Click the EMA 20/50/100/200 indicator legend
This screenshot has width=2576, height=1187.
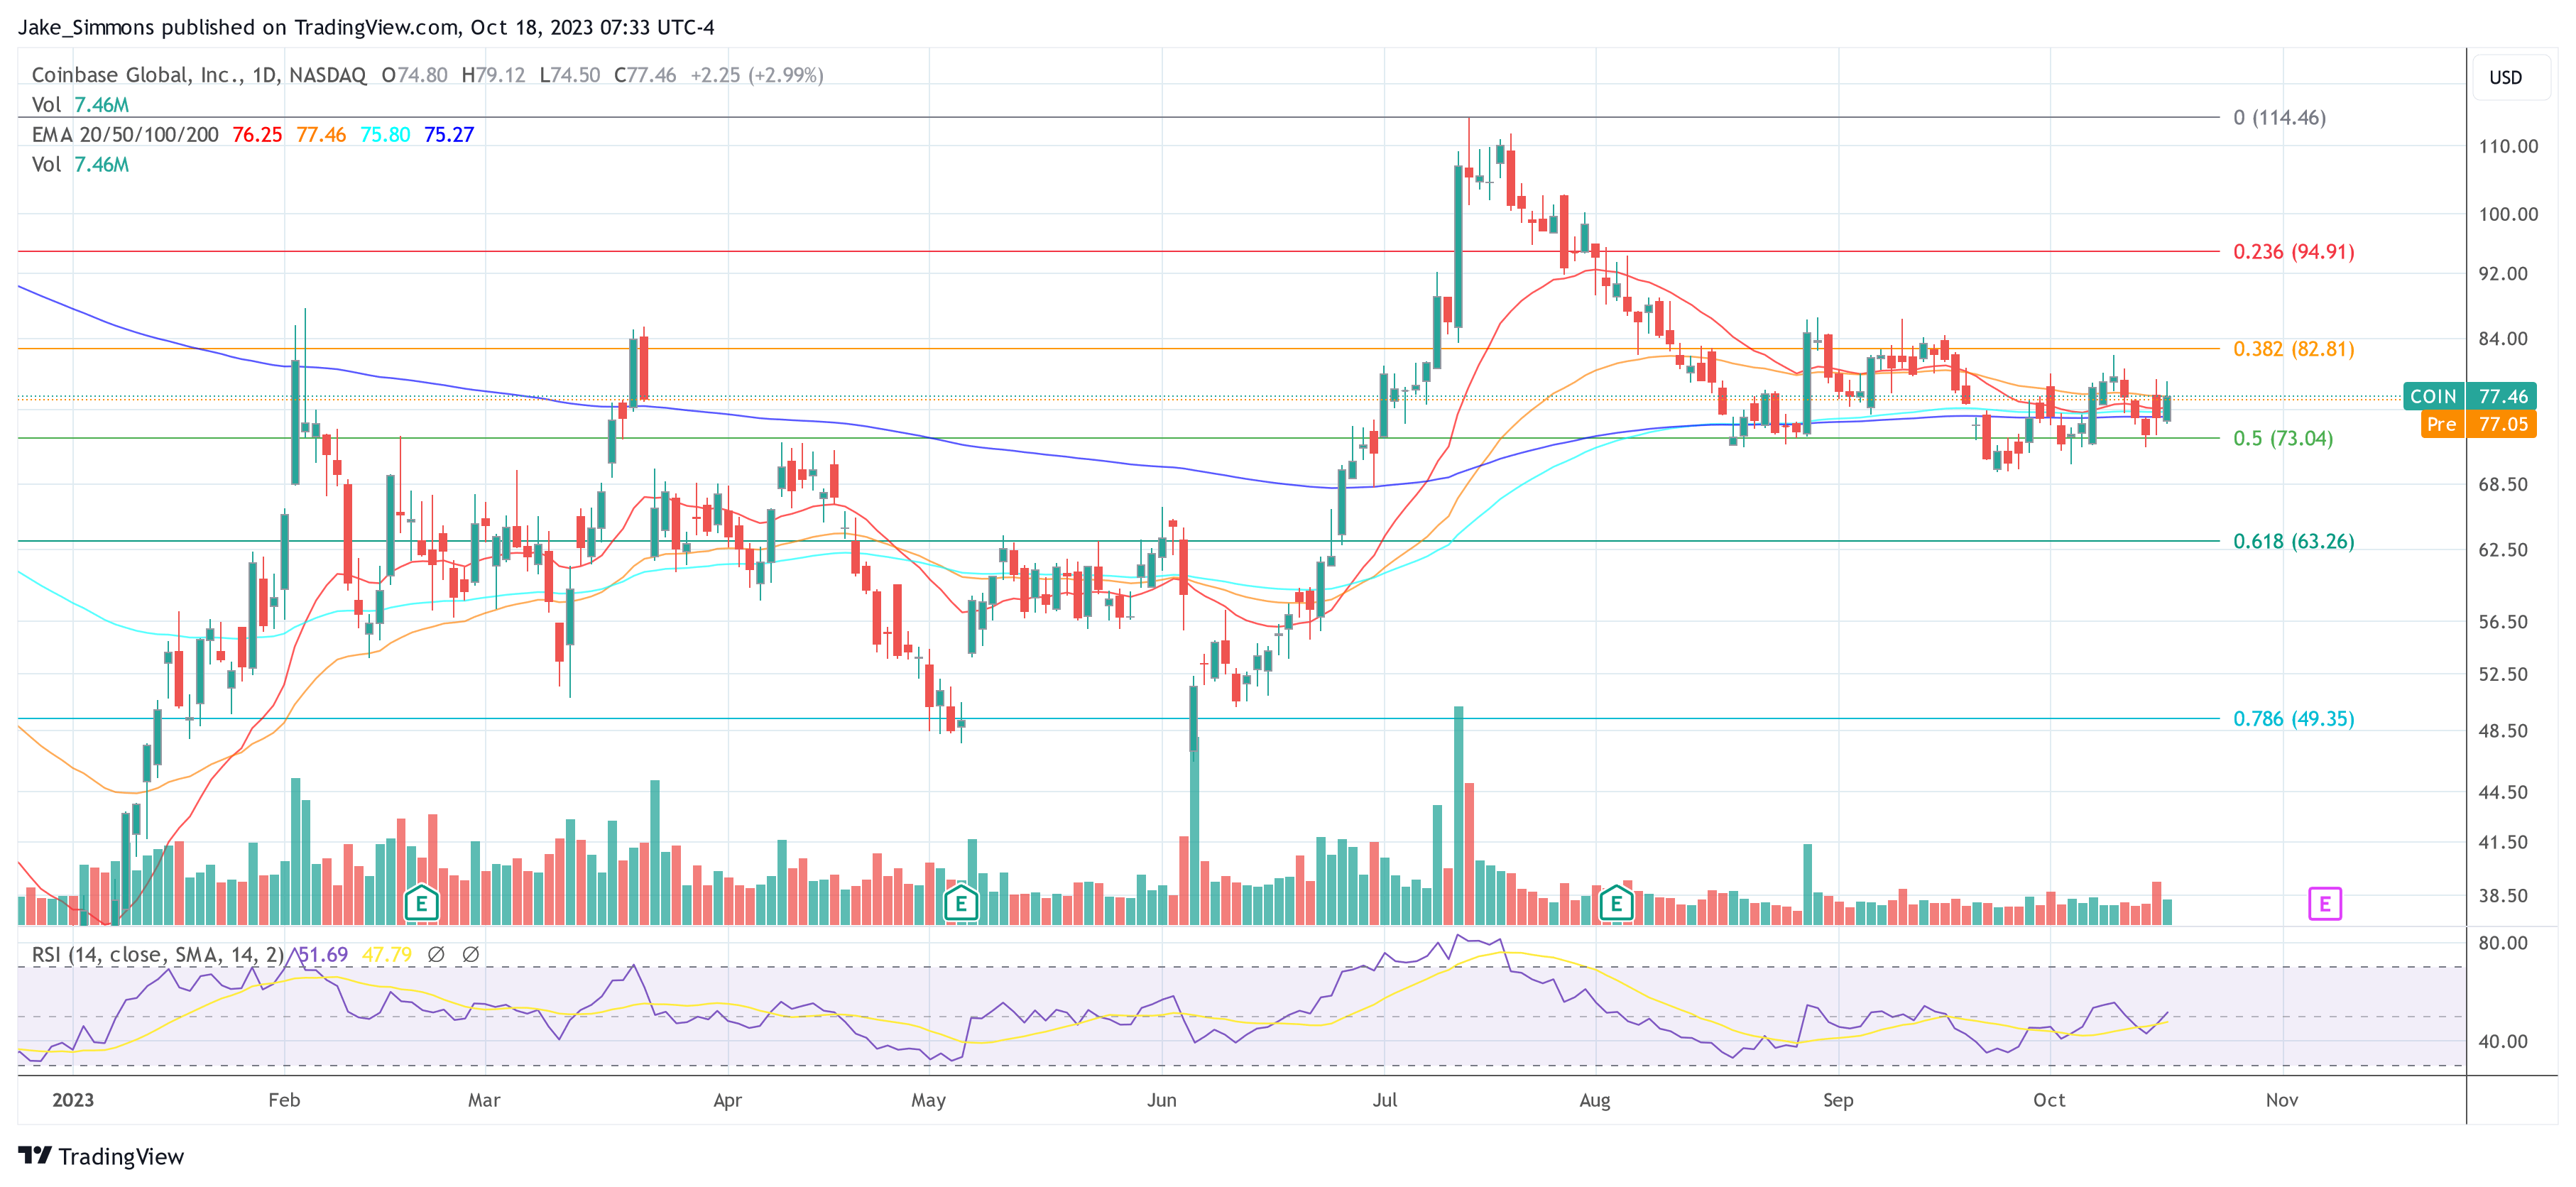click(125, 135)
